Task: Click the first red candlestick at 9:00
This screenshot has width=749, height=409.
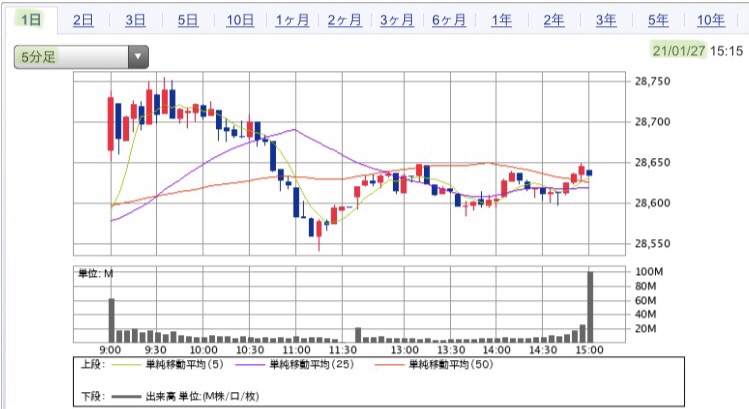Action: 111,124
